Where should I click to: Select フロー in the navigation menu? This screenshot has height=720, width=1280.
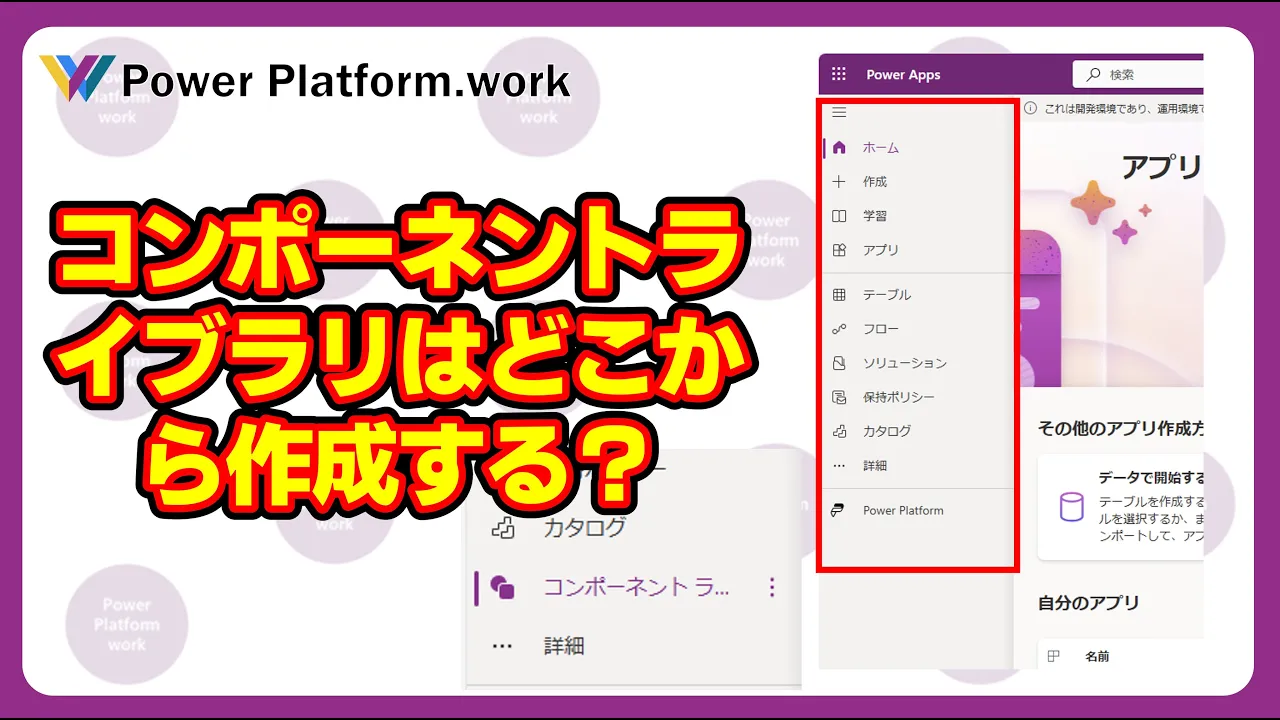[881, 329]
